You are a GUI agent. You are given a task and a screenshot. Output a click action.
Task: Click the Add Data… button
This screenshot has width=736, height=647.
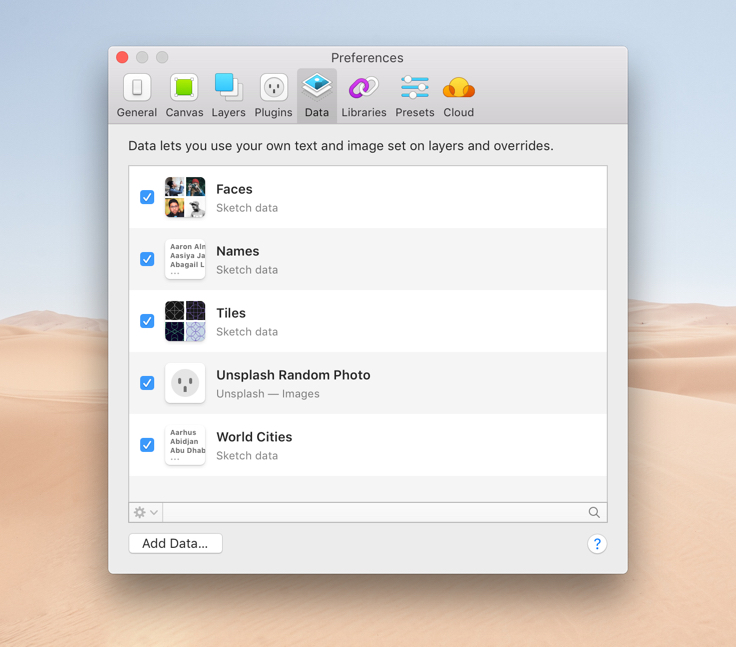coord(176,543)
